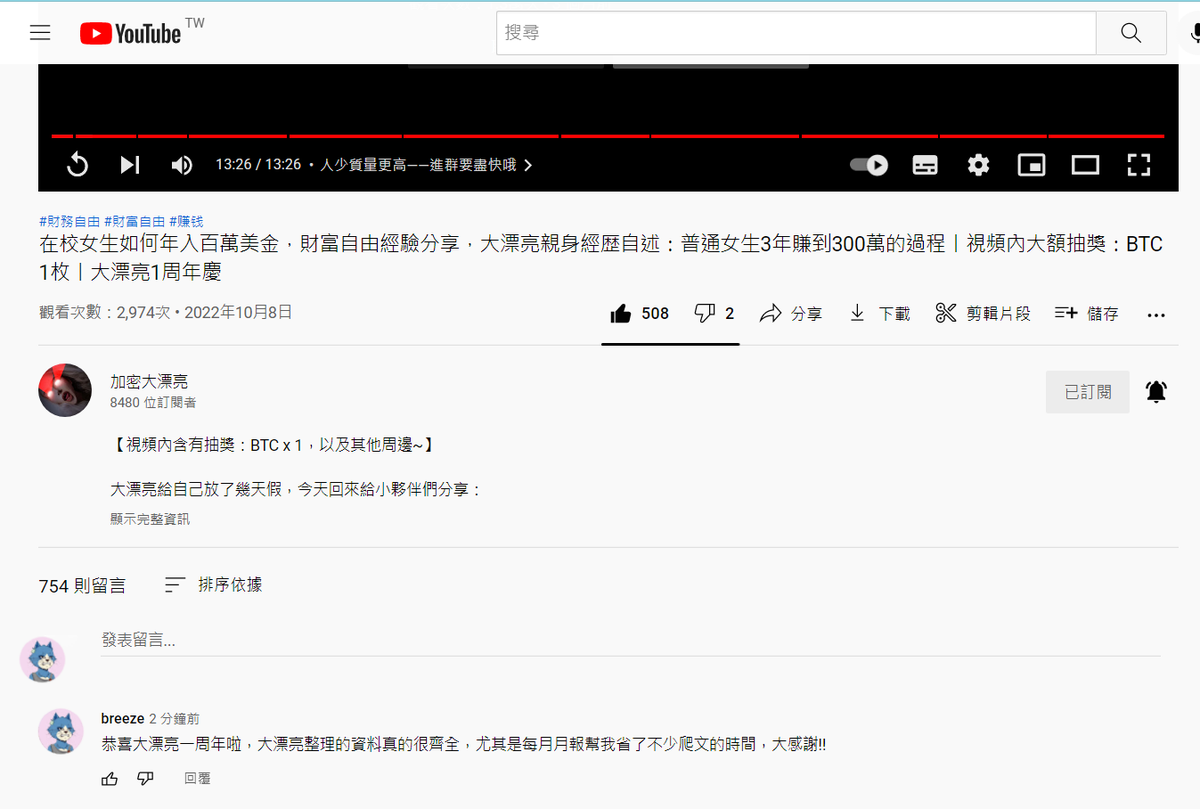
Task: Toggle the autoplay switch
Action: point(869,165)
